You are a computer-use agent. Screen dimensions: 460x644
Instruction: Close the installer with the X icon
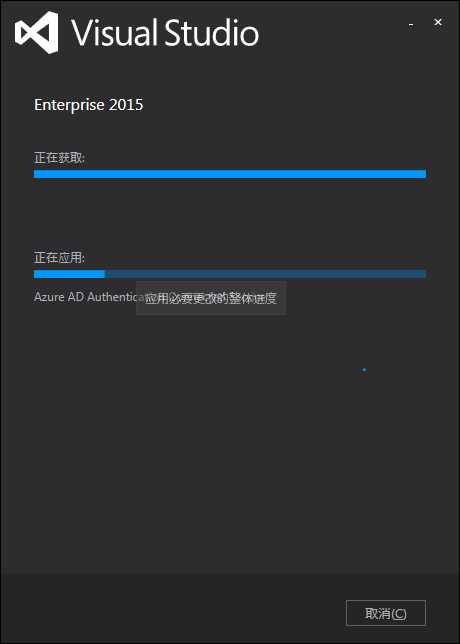coord(438,22)
